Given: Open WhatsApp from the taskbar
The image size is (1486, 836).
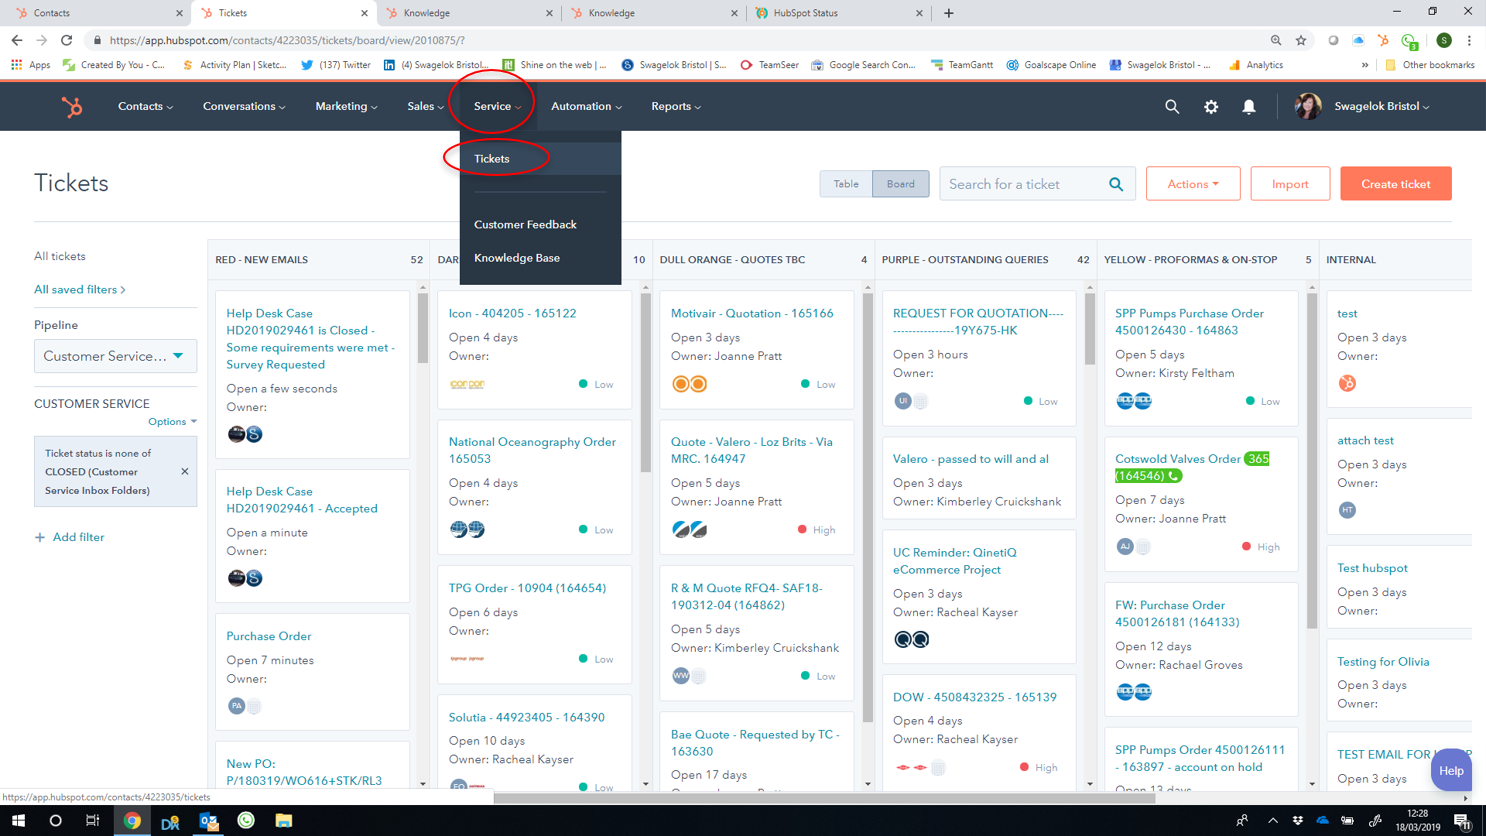Looking at the screenshot, I should click(246, 821).
